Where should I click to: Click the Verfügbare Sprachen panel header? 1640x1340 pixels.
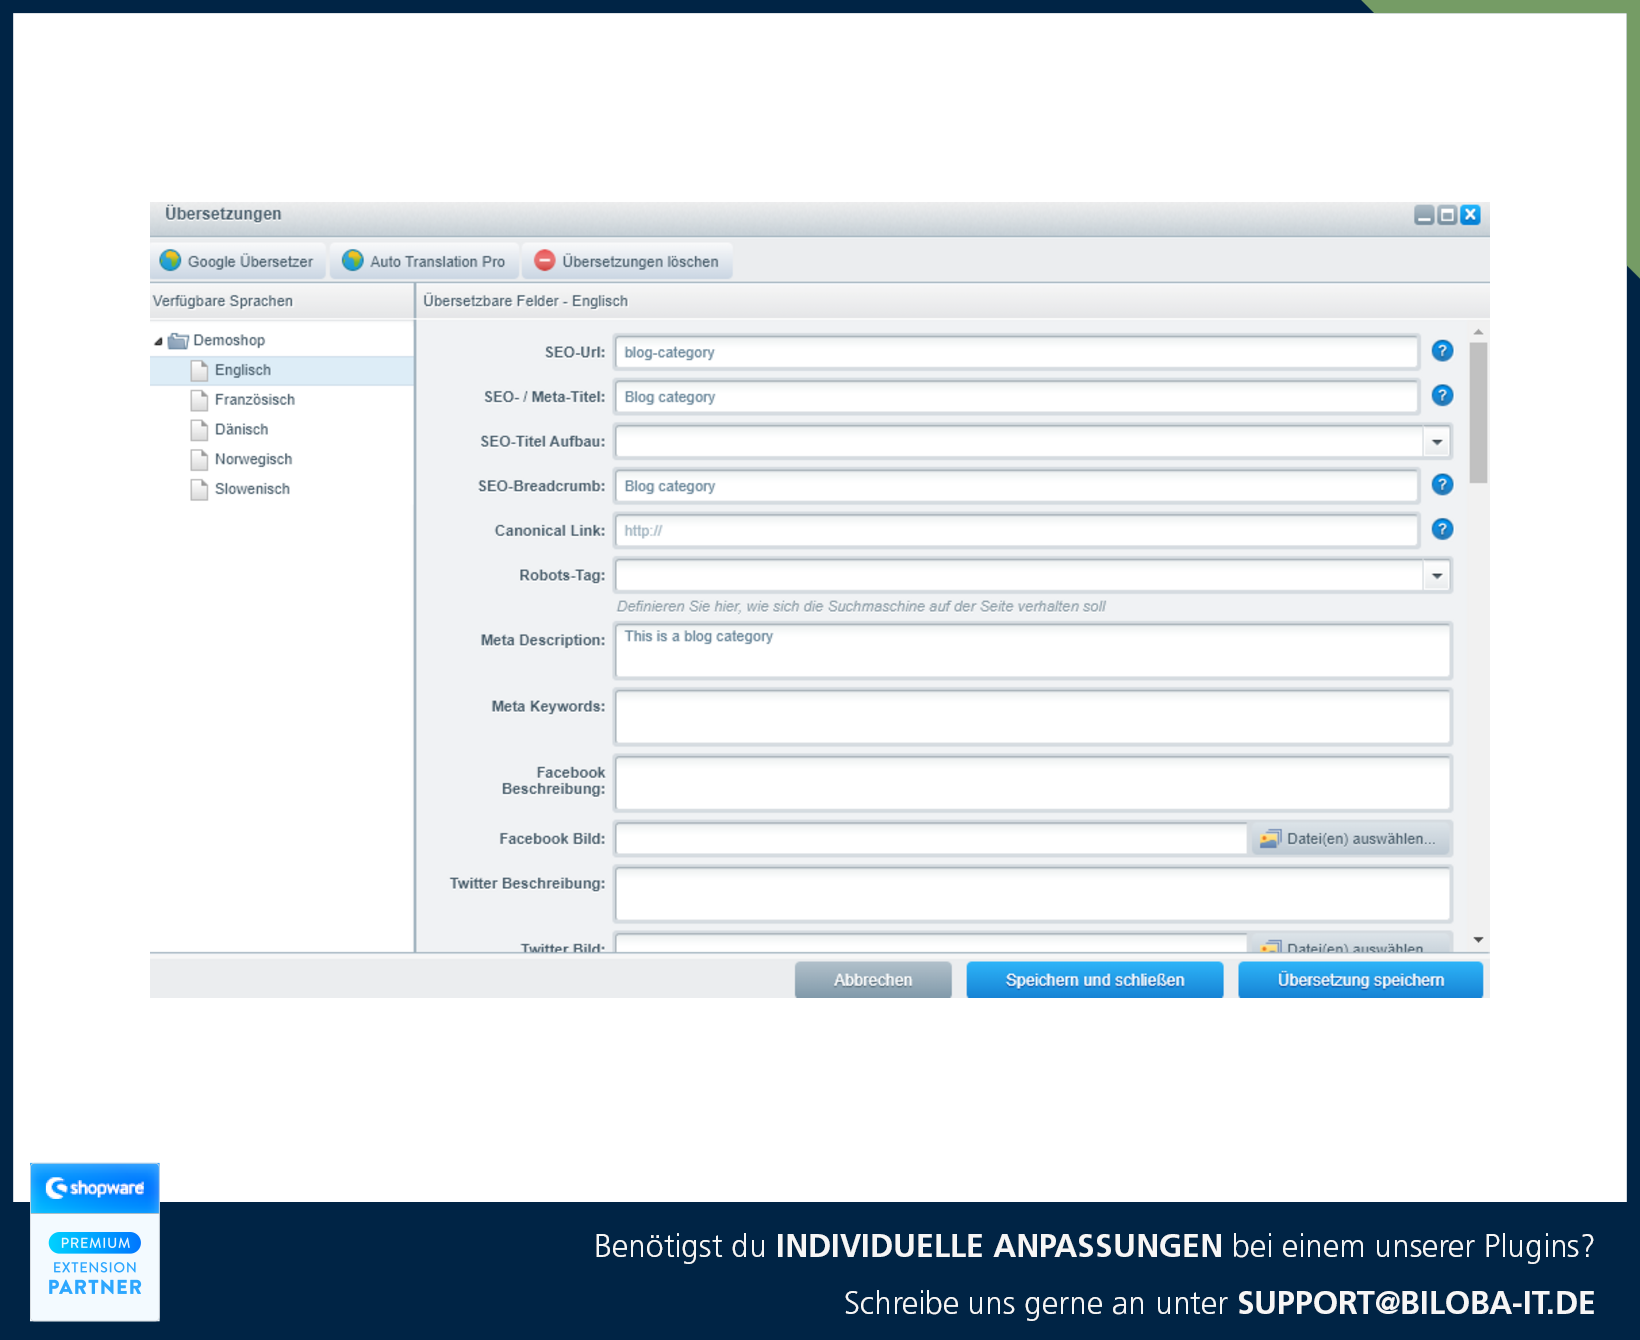click(x=282, y=301)
